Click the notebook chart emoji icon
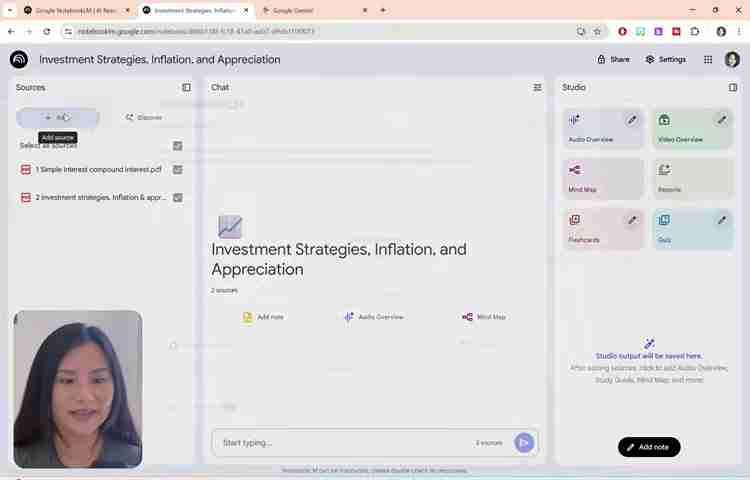 [230, 227]
